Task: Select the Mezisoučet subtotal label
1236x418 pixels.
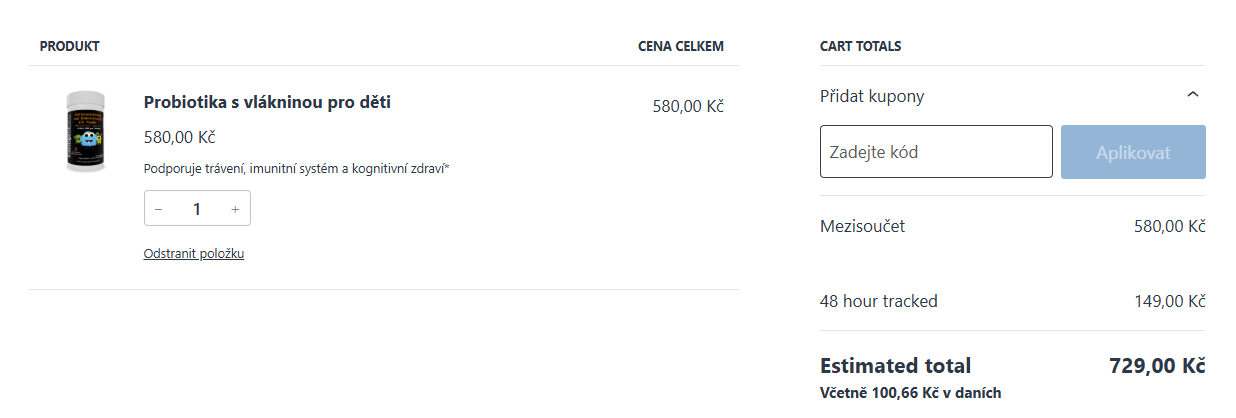Action: 862,226
